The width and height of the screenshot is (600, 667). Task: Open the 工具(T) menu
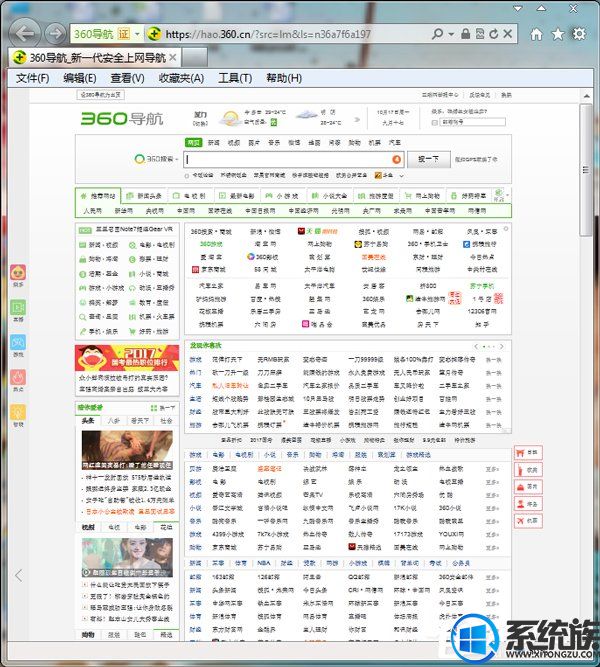235,78
